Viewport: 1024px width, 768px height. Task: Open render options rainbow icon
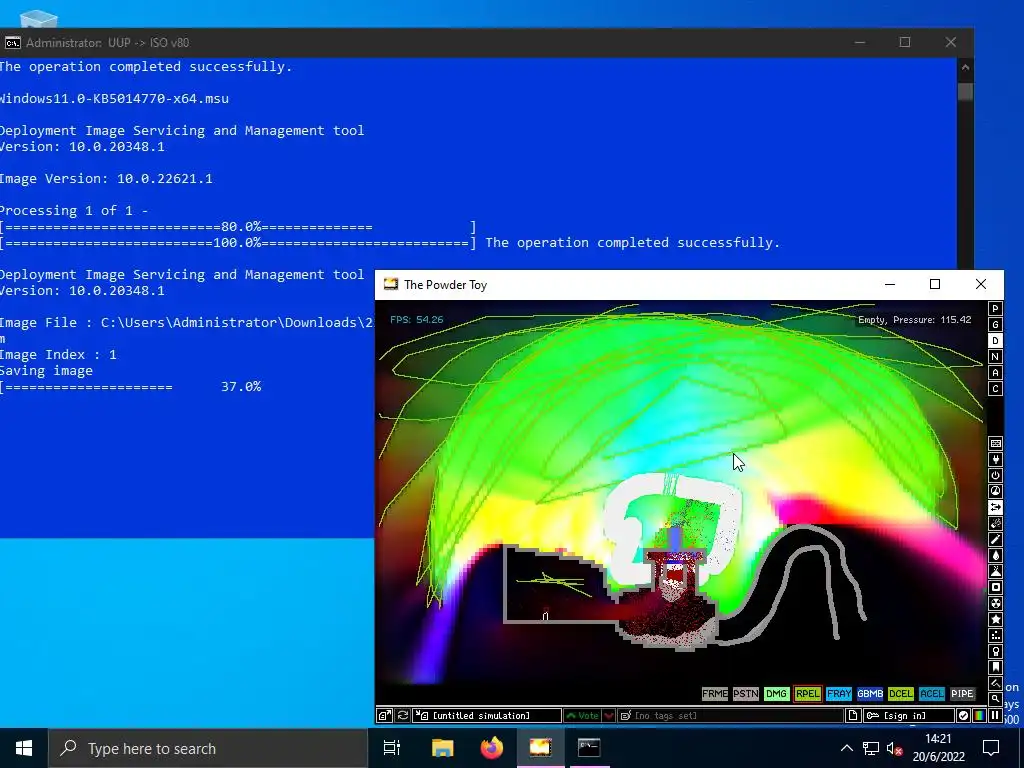point(979,715)
